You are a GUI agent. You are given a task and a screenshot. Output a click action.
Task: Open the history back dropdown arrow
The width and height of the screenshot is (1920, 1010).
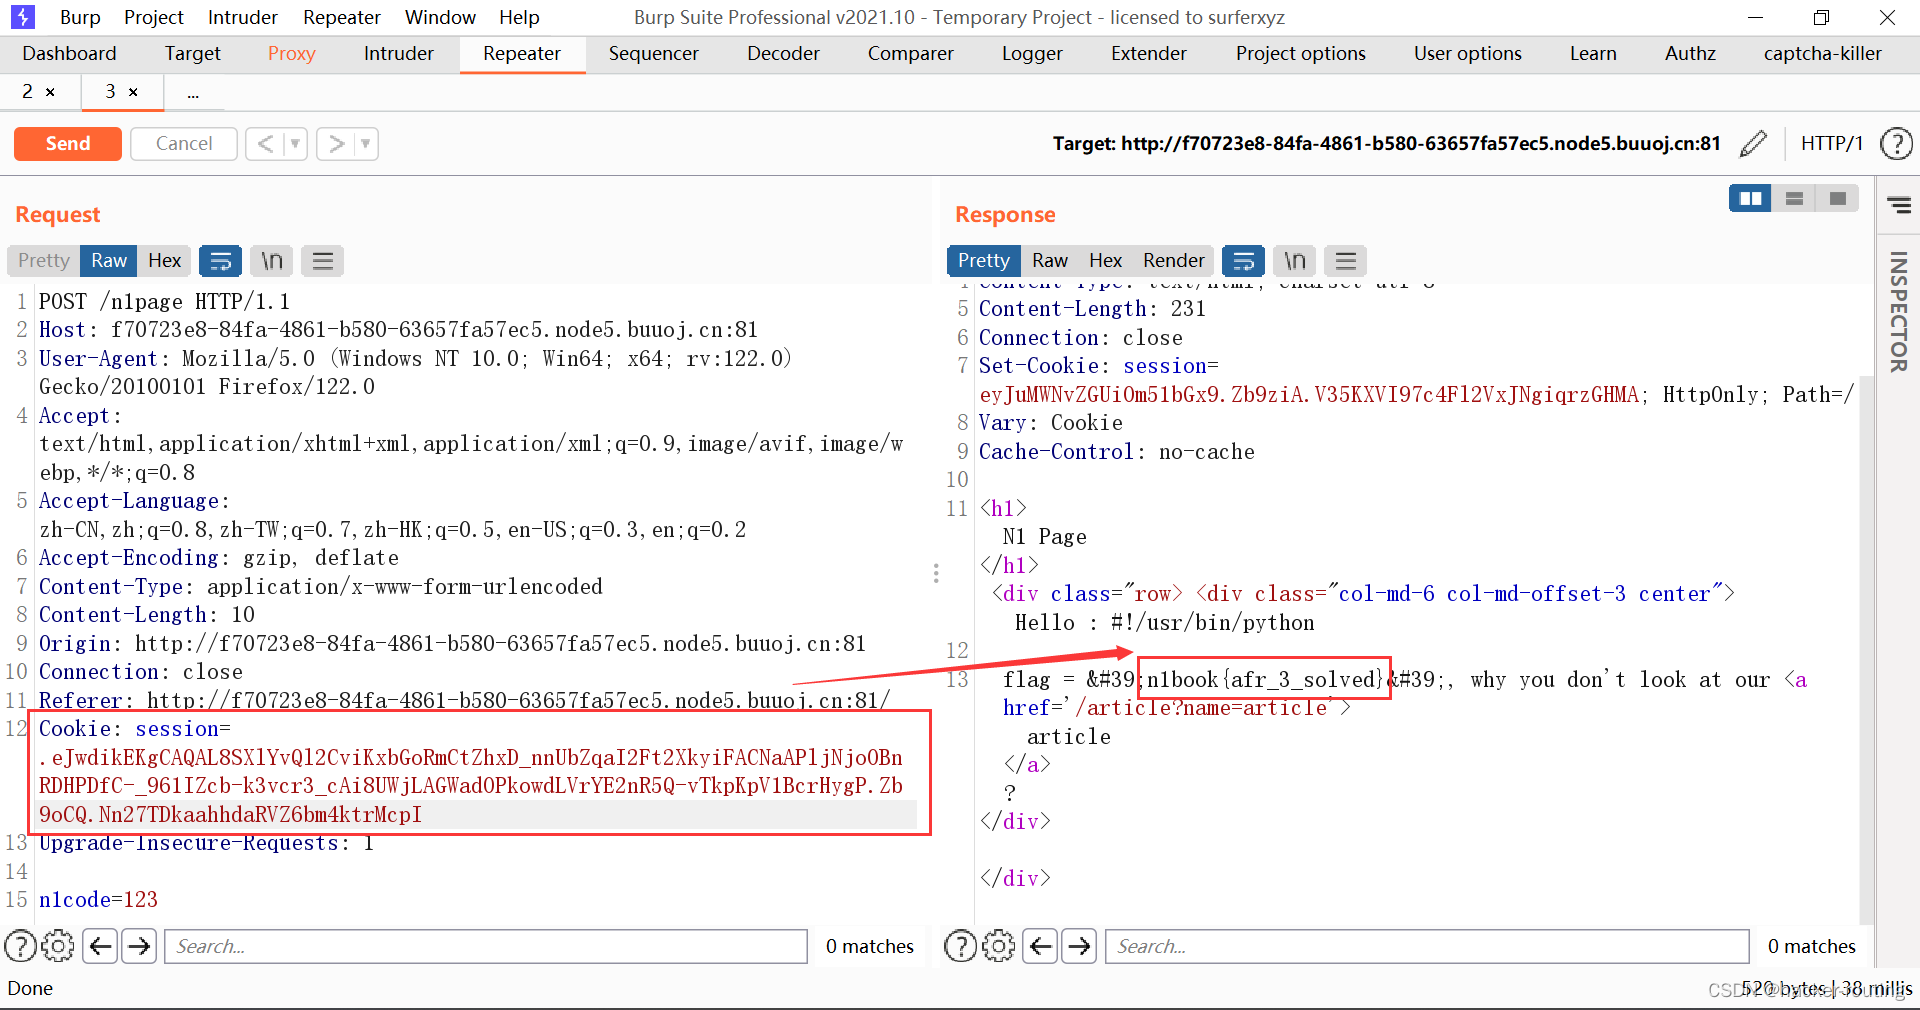click(296, 144)
